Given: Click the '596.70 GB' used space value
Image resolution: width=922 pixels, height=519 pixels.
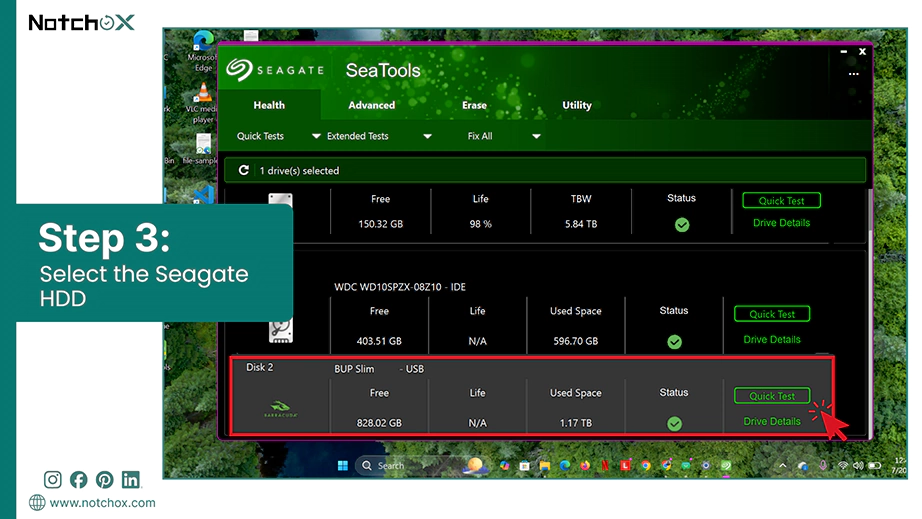Looking at the screenshot, I should tap(576, 341).
